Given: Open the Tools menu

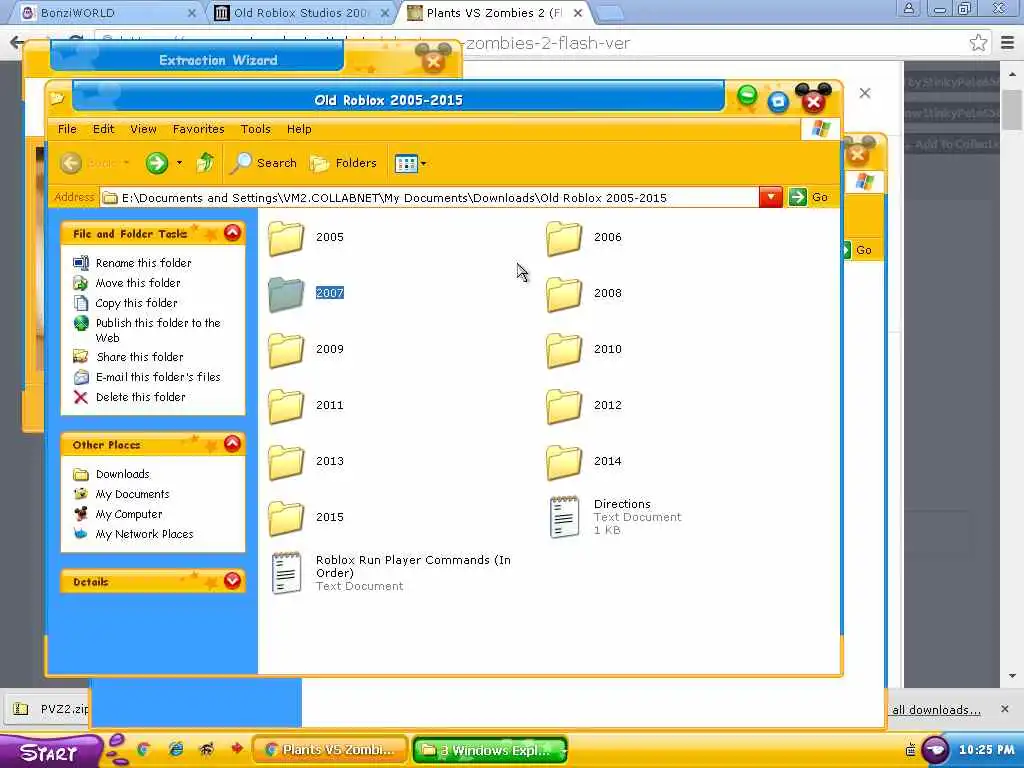Looking at the screenshot, I should point(255,129).
